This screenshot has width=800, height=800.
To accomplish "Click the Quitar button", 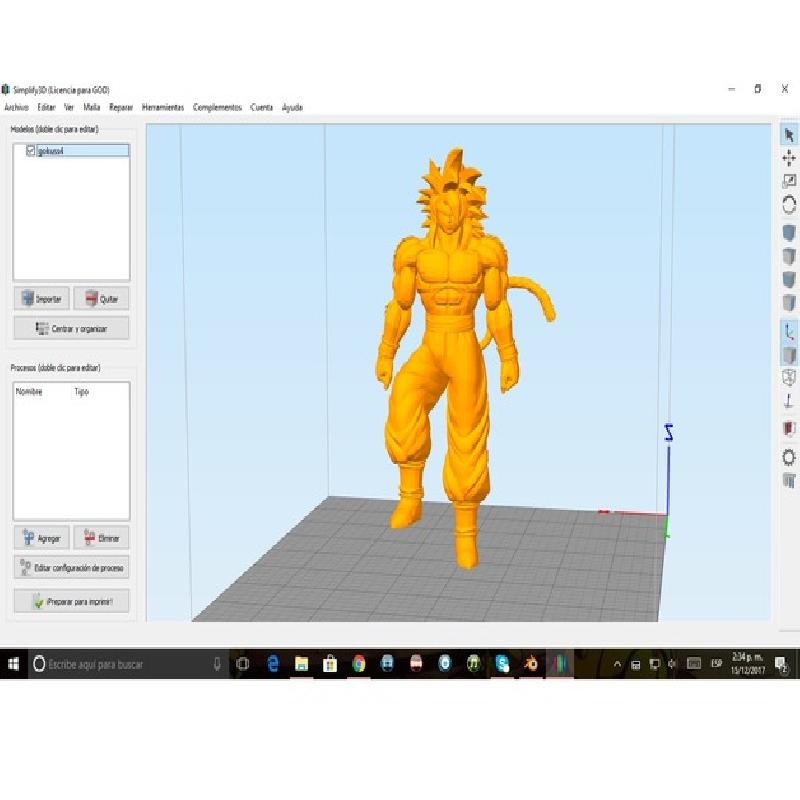I will click(101, 299).
